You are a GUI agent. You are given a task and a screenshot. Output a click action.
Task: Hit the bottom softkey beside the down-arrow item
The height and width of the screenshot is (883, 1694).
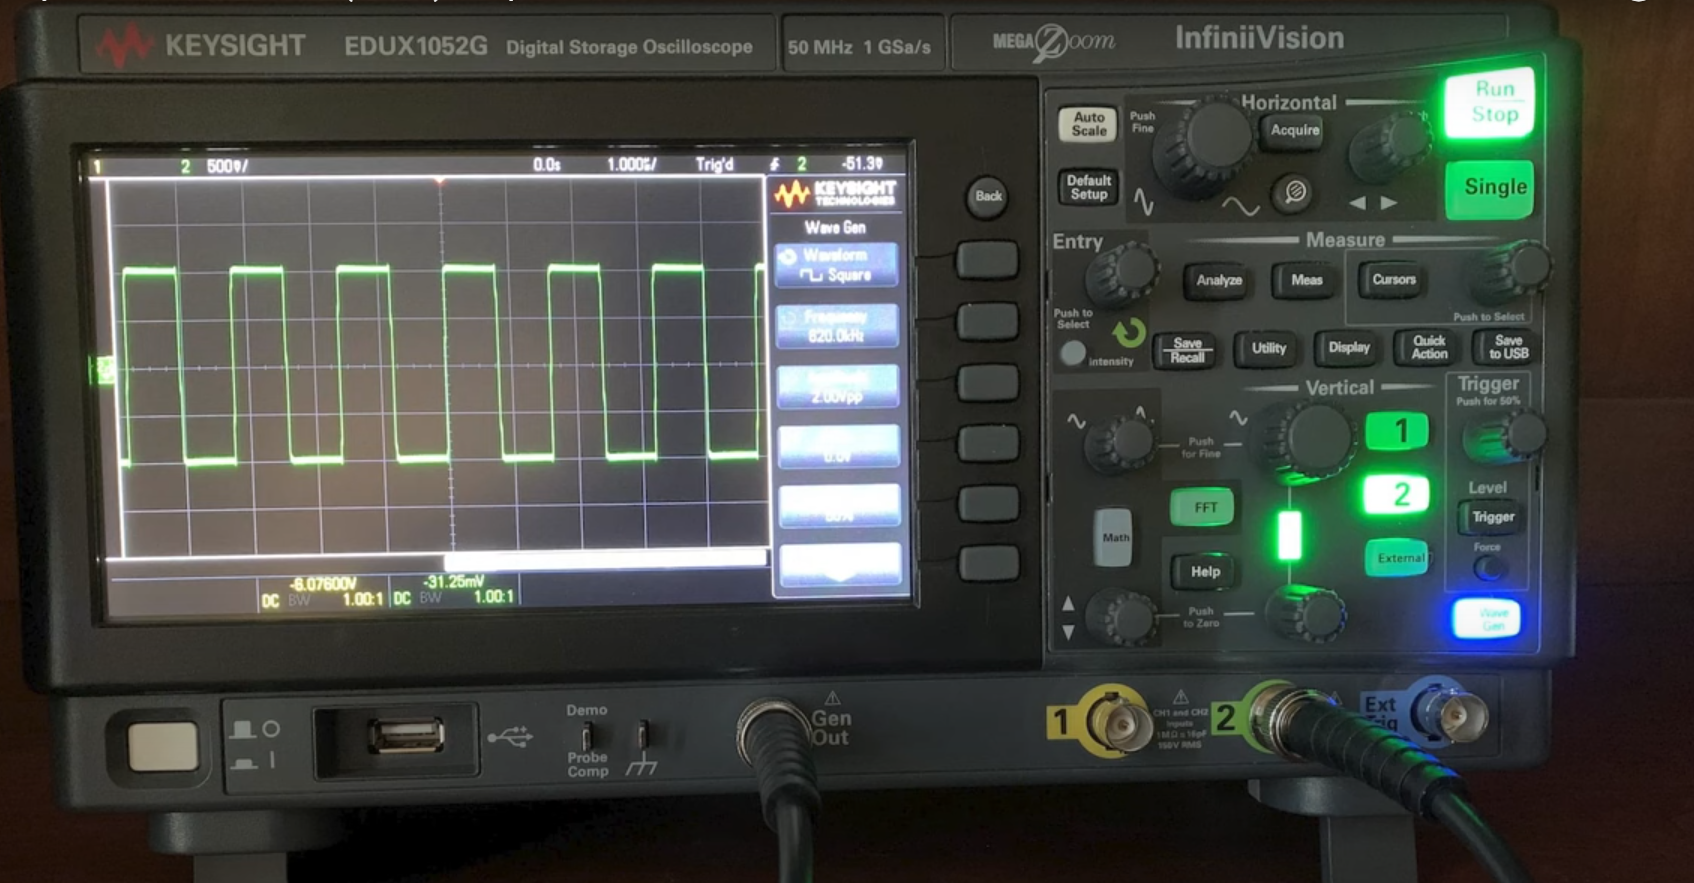click(988, 563)
